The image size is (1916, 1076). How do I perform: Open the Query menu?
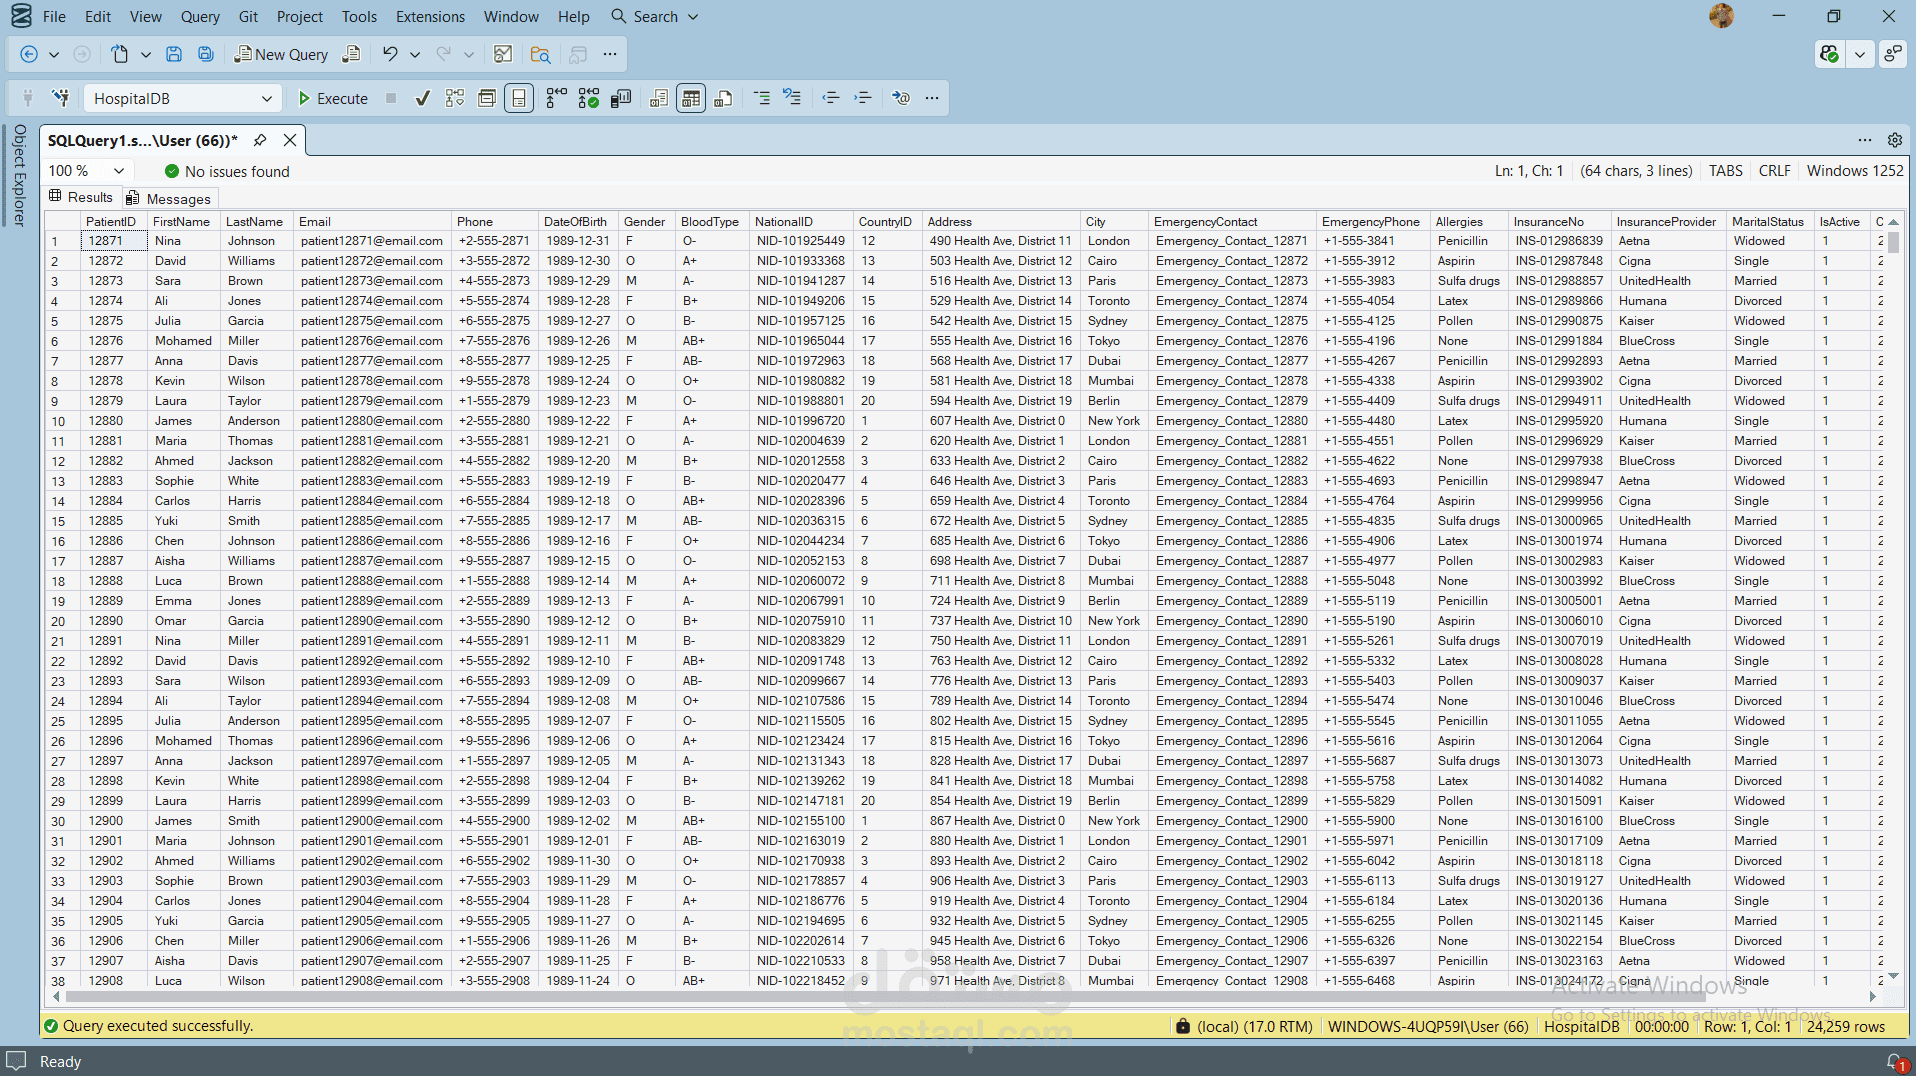[x=200, y=17]
